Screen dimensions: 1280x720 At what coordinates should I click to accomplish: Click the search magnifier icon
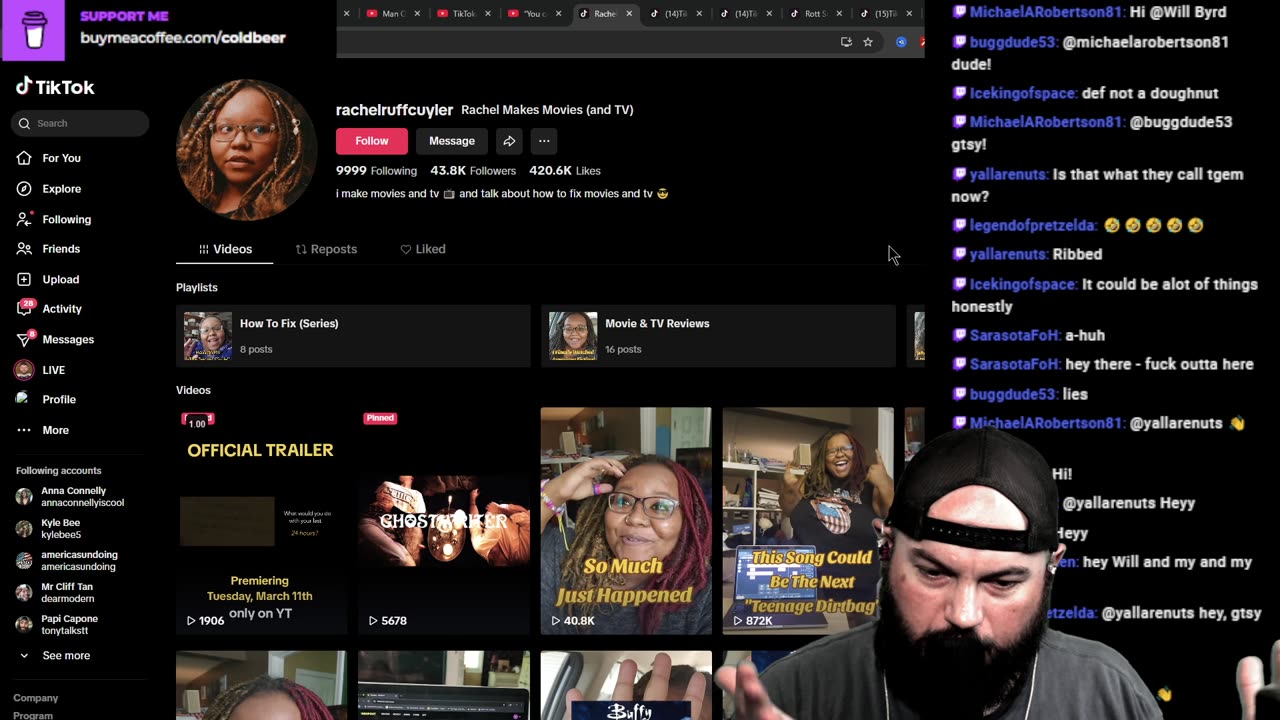tap(24, 123)
